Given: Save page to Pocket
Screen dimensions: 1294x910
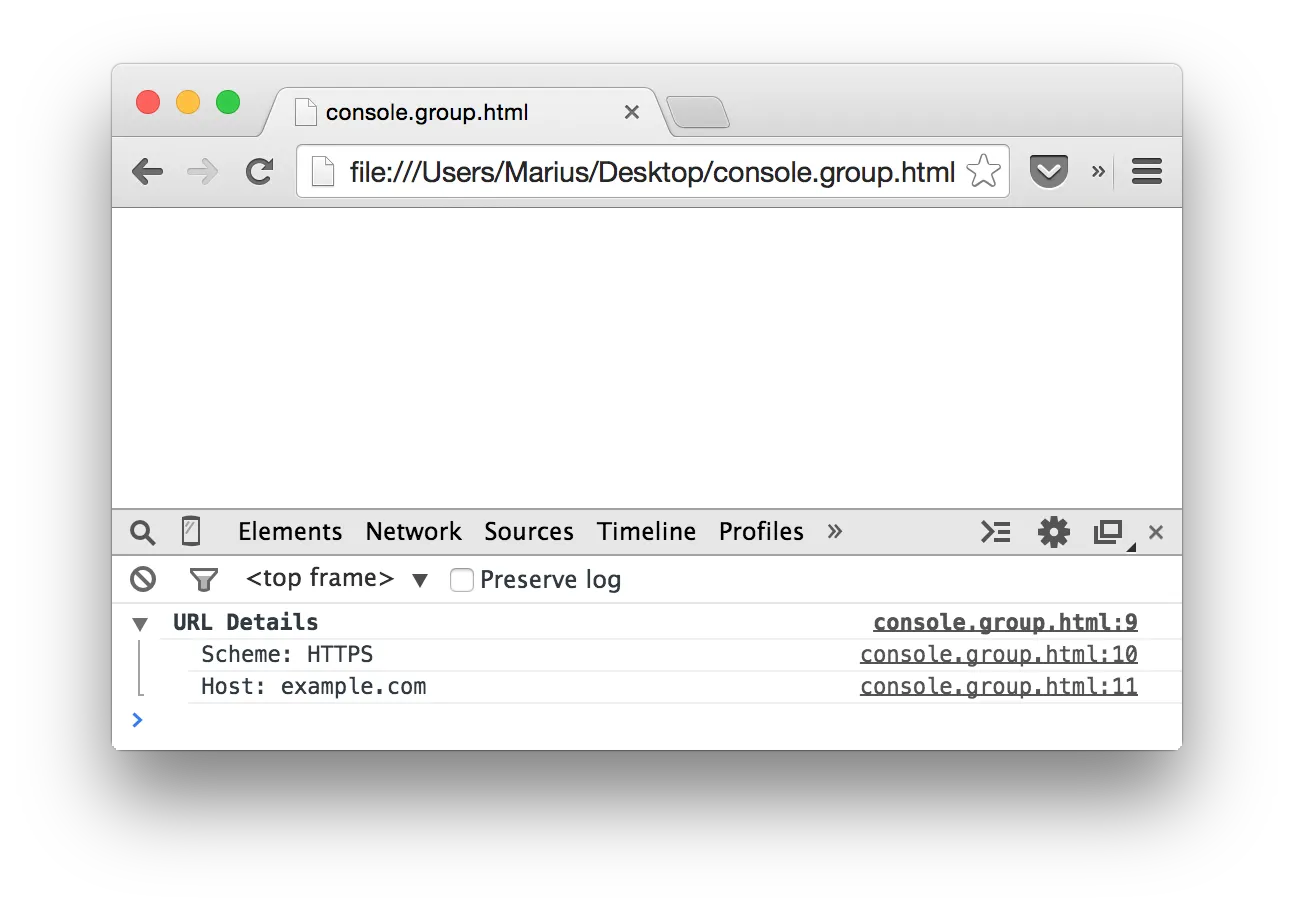Looking at the screenshot, I should click(1050, 171).
